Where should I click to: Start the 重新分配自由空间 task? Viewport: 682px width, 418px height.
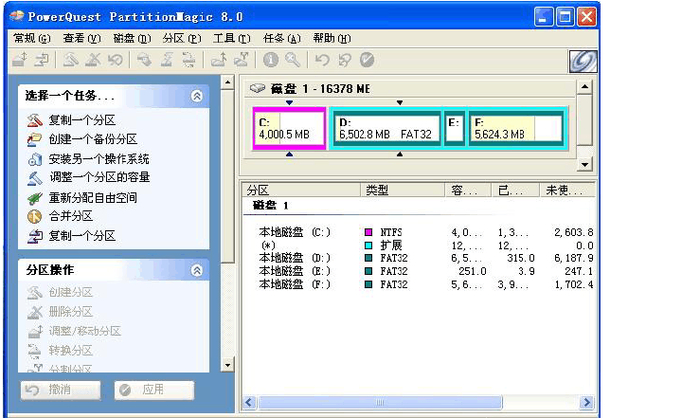coord(93,198)
